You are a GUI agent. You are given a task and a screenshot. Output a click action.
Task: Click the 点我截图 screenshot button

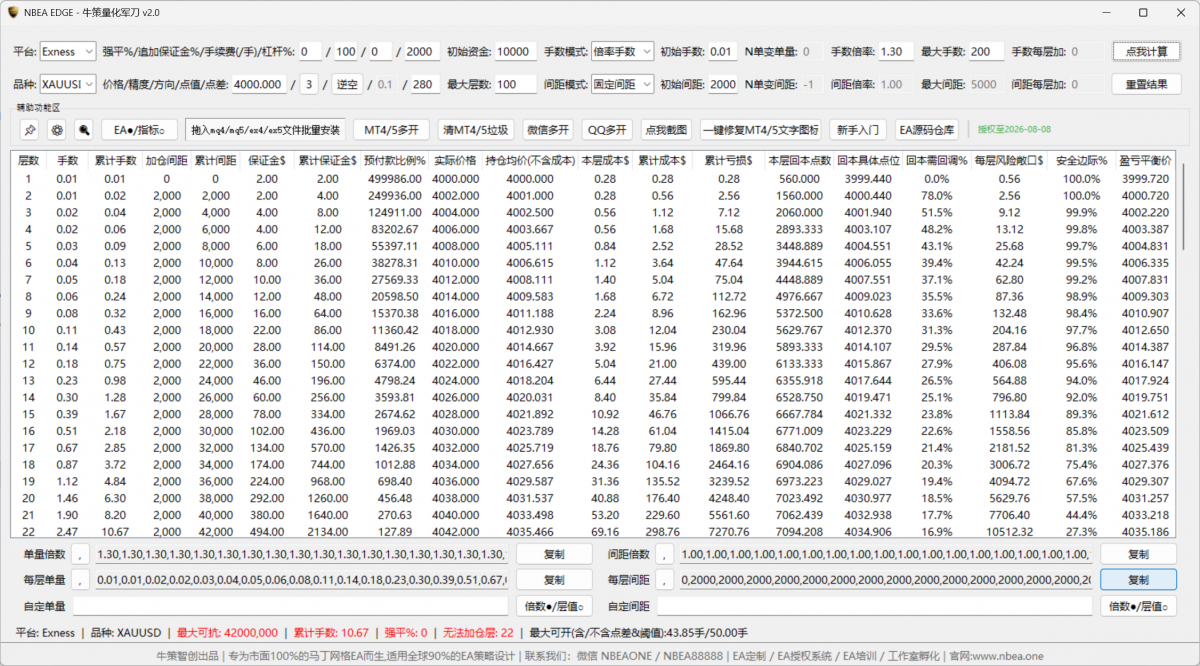point(665,130)
